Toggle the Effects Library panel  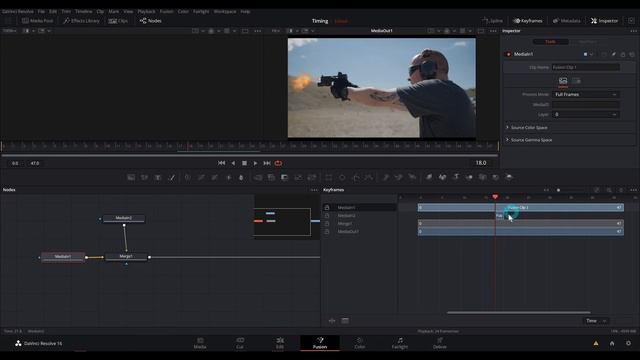[x=81, y=21]
